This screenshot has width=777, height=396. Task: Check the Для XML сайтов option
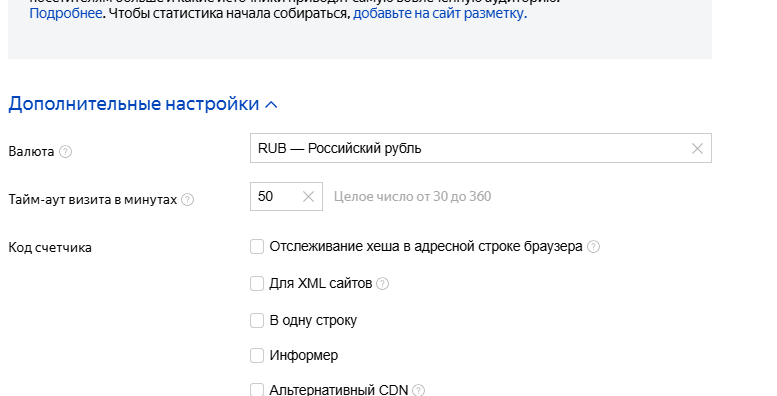(257, 283)
